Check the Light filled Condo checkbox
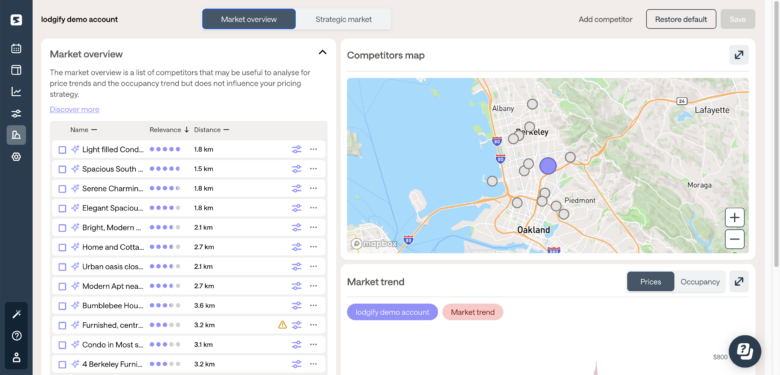Screen dimensions: 780x375 click(62, 150)
